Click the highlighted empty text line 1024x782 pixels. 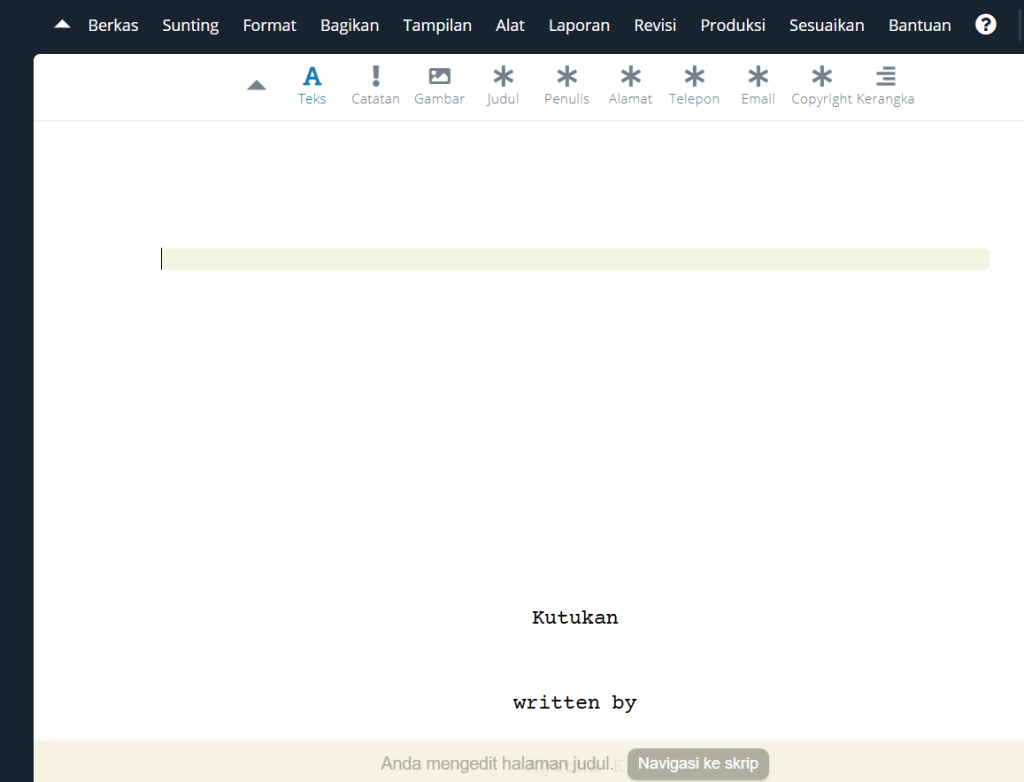(575, 259)
